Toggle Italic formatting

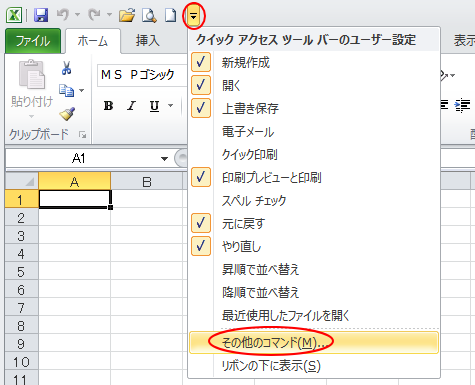click(131, 106)
